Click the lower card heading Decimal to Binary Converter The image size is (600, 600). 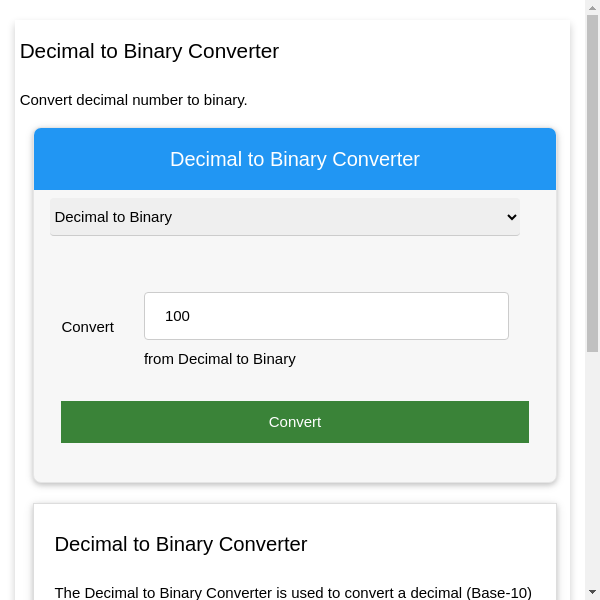click(180, 544)
